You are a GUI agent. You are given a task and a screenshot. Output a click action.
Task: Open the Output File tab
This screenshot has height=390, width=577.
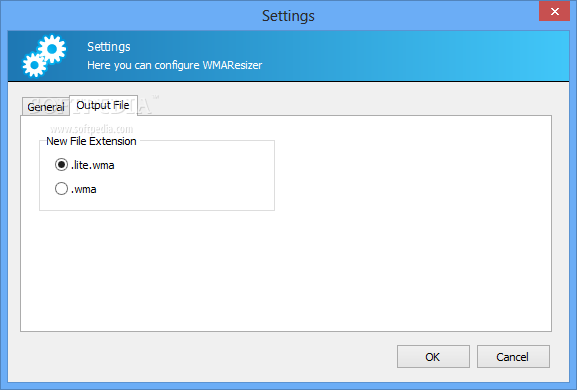[x=103, y=105]
